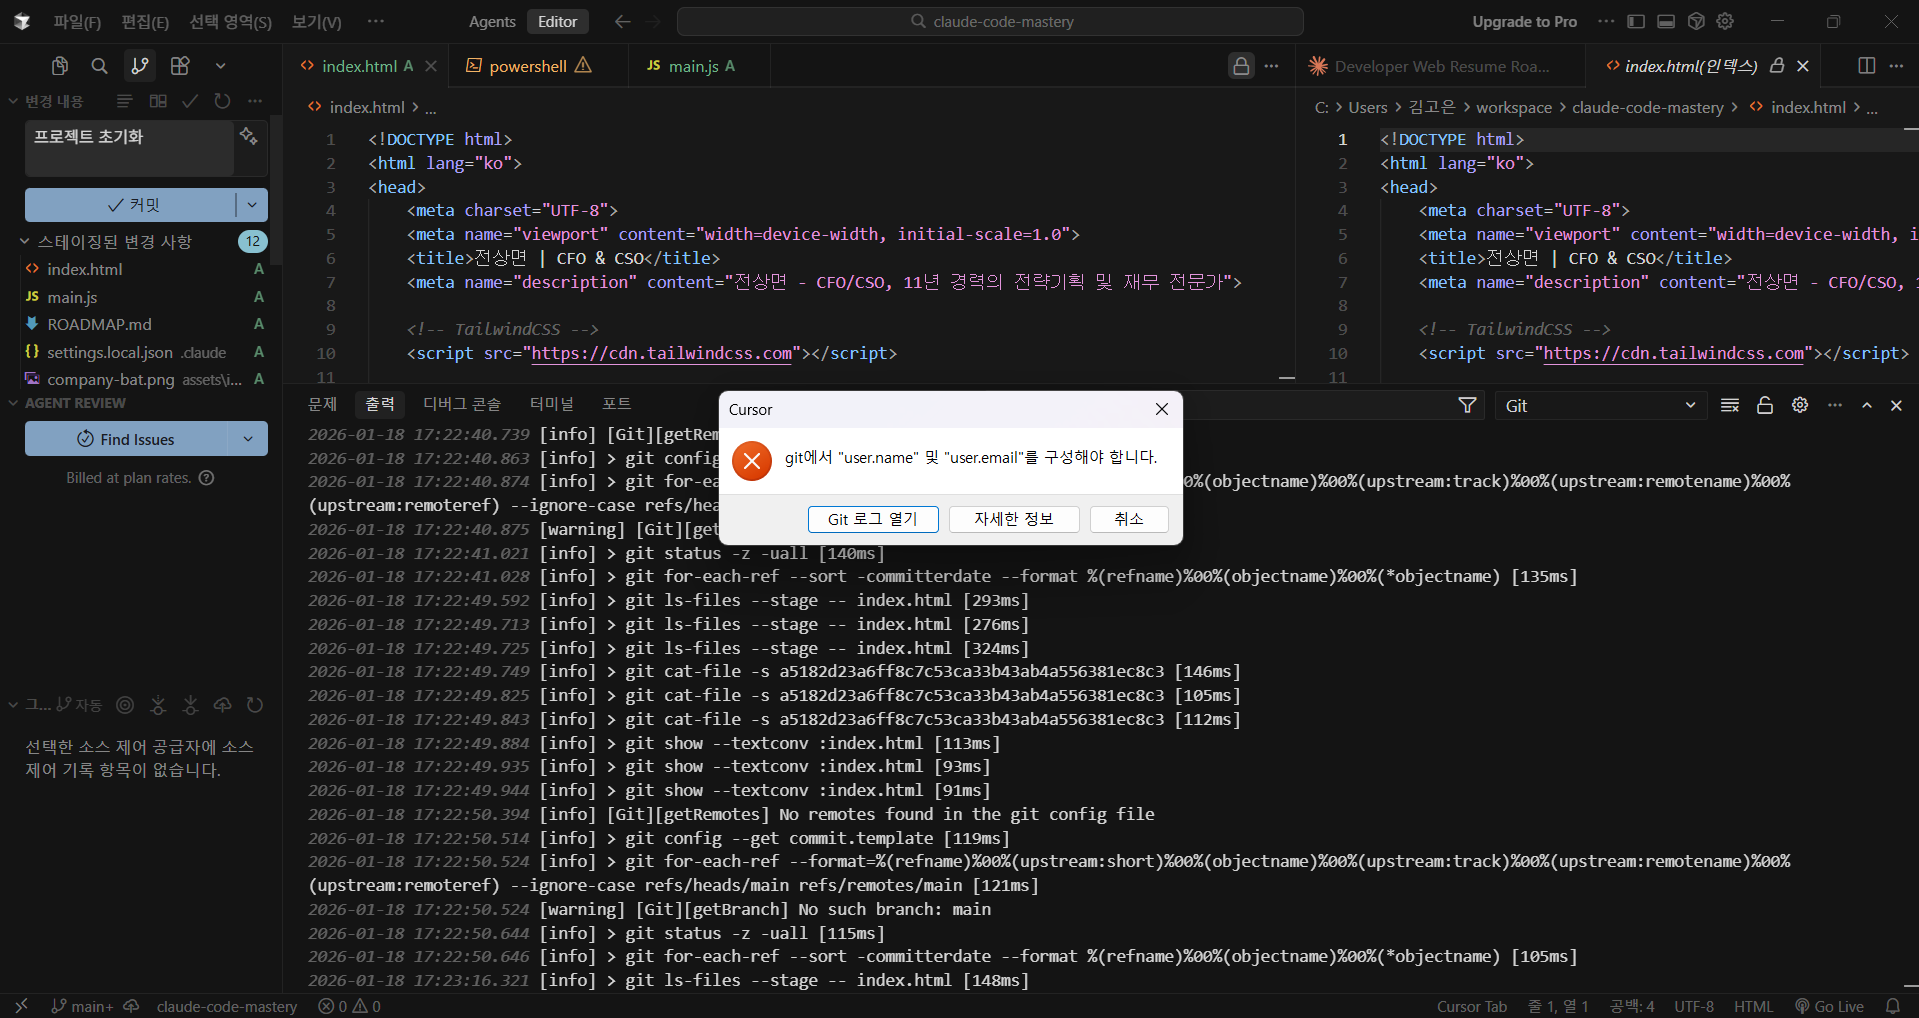Refresh the source control changes list

(222, 101)
